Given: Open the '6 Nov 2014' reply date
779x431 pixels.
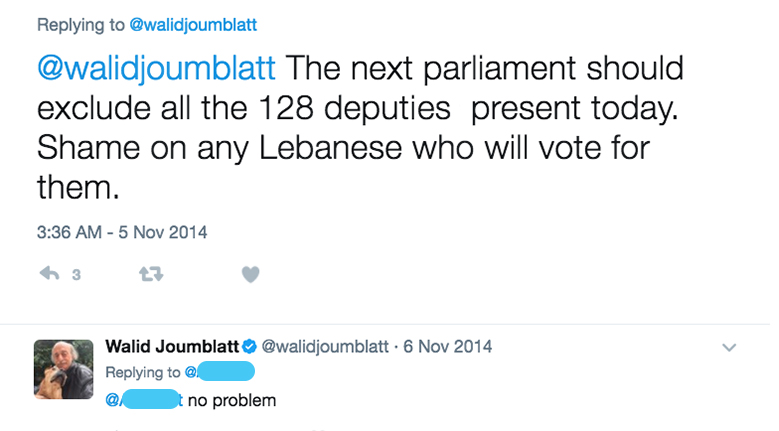Looking at the screenshot, I should pyautogui.click(x=447, y=347).
